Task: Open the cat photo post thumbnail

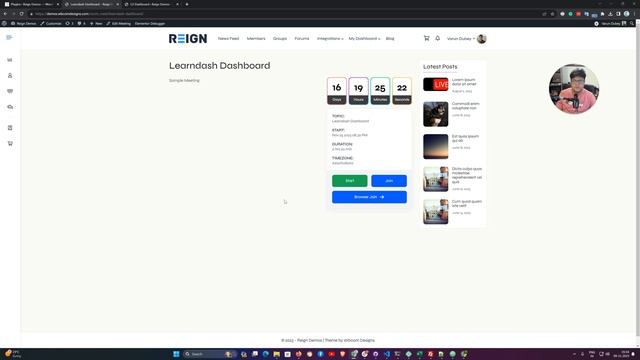Action: [436, 114]
